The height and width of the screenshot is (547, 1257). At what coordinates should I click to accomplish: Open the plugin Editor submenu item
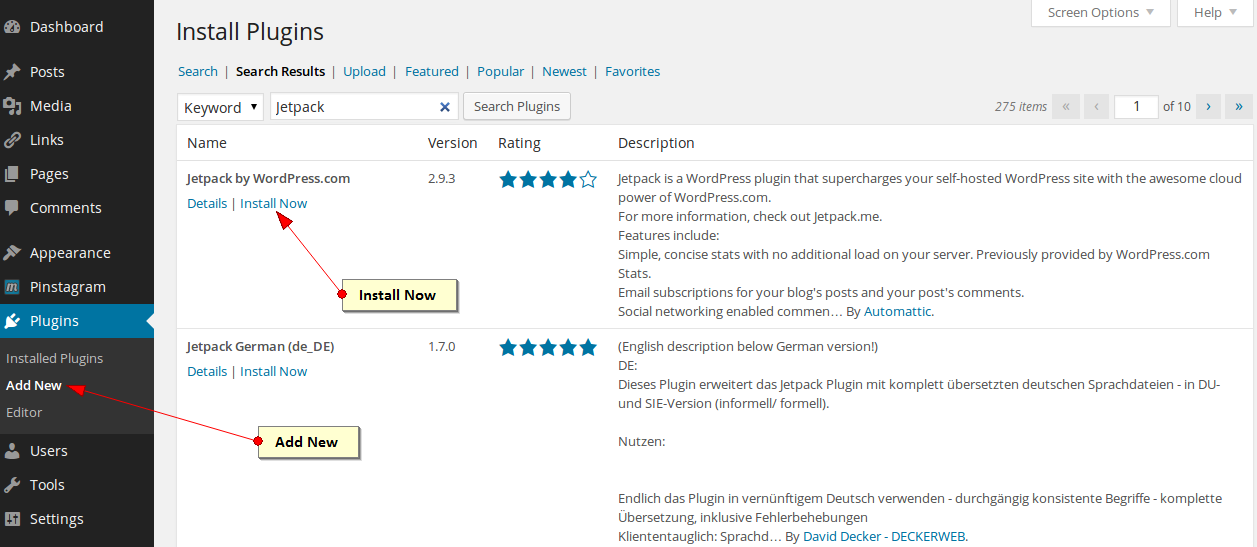24,412
